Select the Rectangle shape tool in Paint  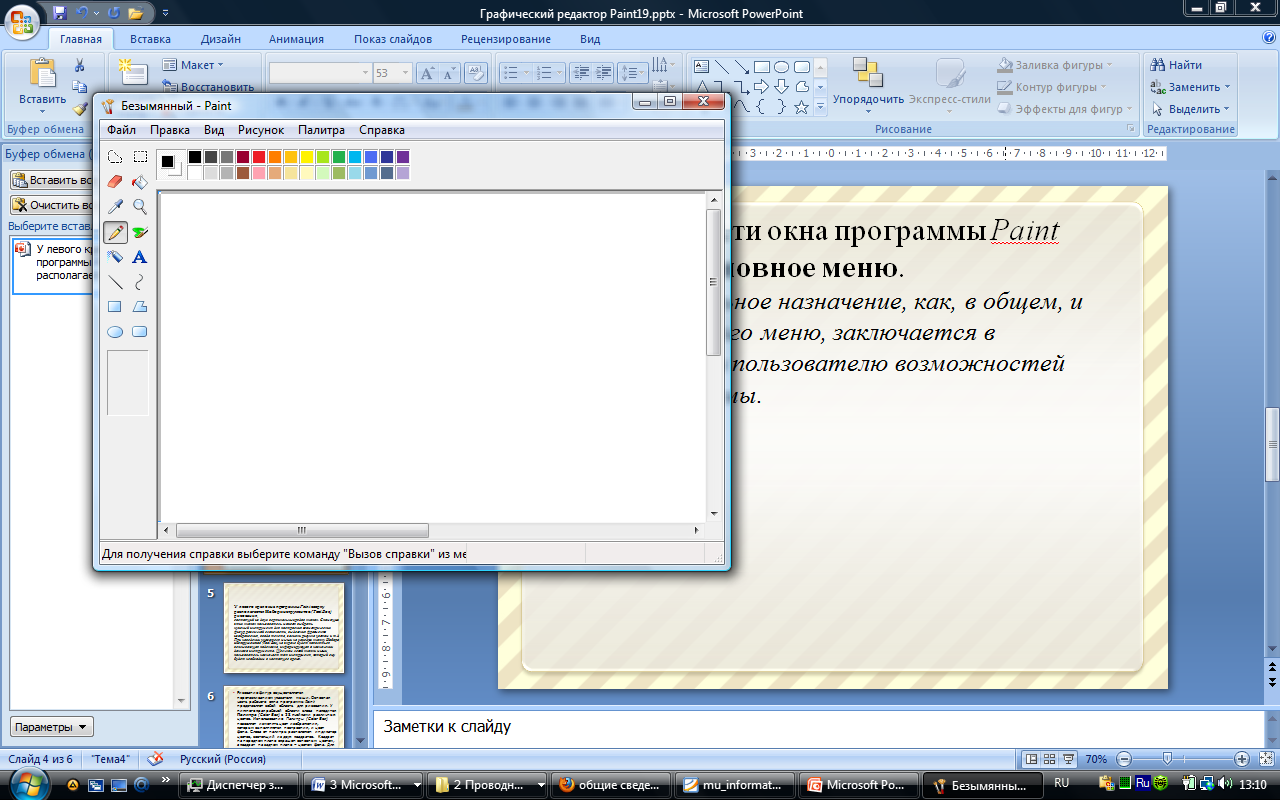point(115,307)
